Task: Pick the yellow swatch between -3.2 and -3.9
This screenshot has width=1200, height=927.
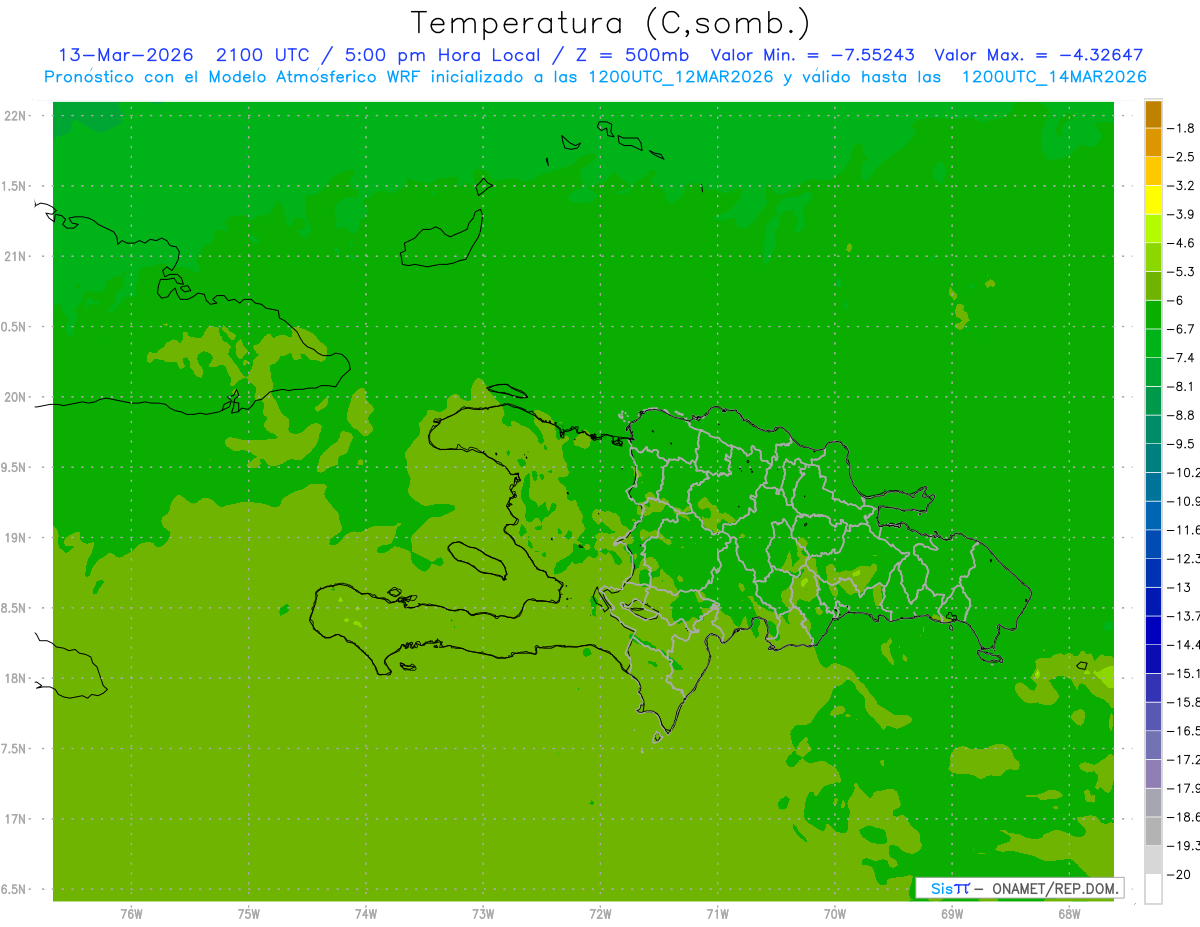Action: 1153,200
